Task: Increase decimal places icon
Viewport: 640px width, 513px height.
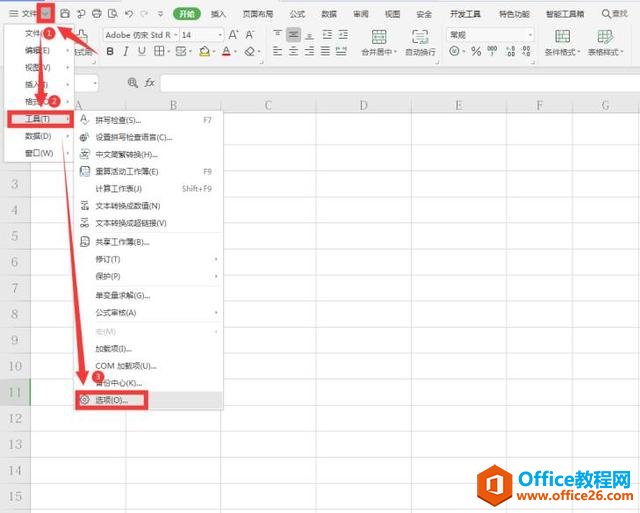Action: tap(510, 51)
